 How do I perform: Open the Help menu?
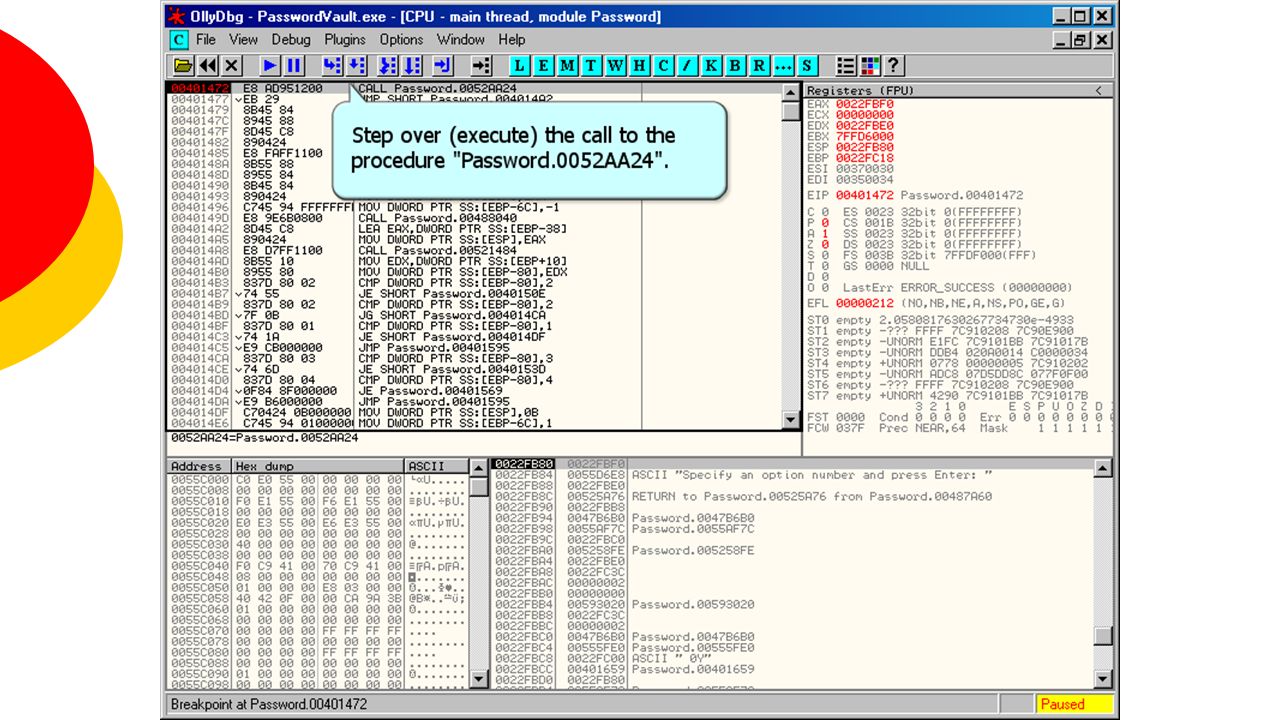(x=511, y=40)
